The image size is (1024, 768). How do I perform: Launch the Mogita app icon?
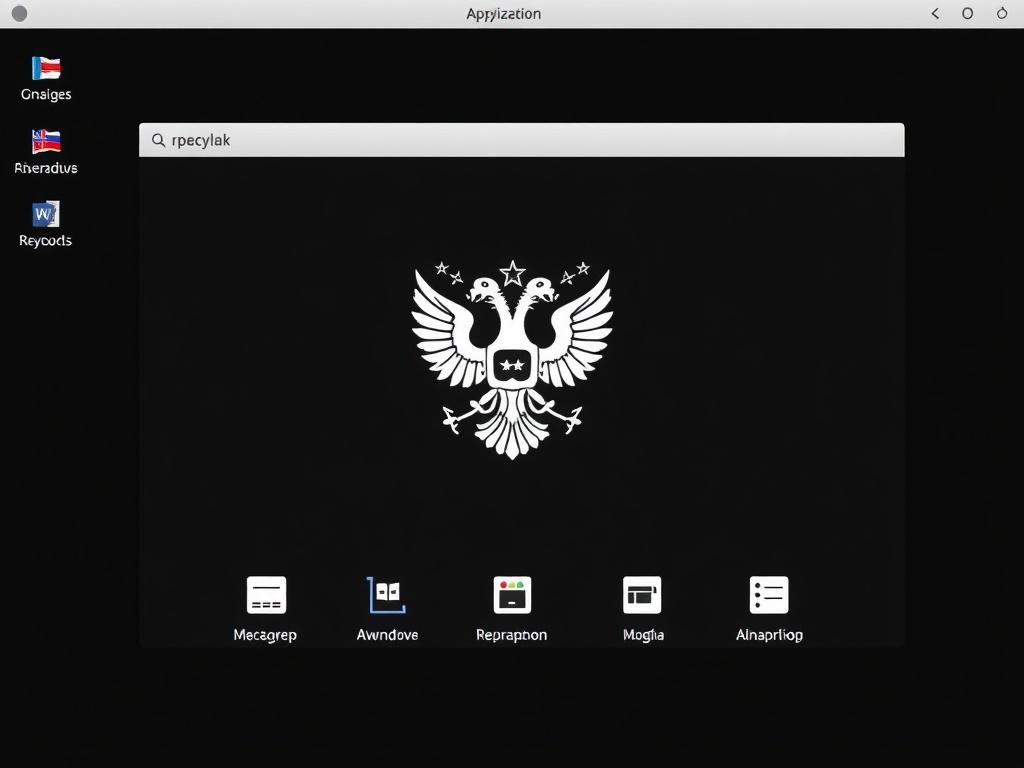pos(642,595)
